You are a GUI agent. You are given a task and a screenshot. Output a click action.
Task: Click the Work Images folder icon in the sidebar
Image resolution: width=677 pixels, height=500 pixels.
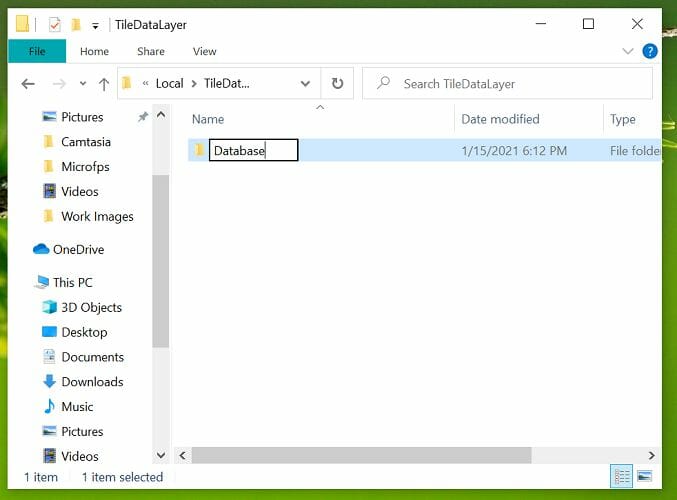coord(49,216)
